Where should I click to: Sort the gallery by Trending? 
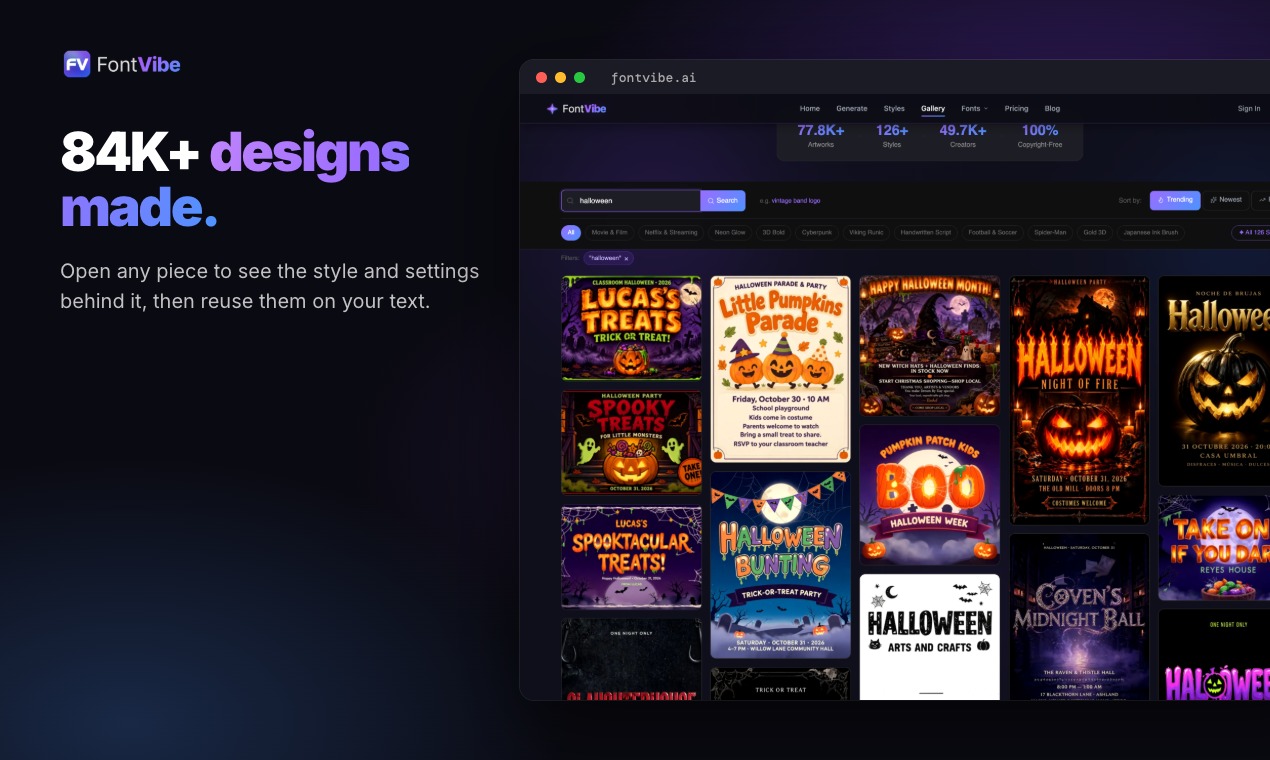pos(1175,200)
